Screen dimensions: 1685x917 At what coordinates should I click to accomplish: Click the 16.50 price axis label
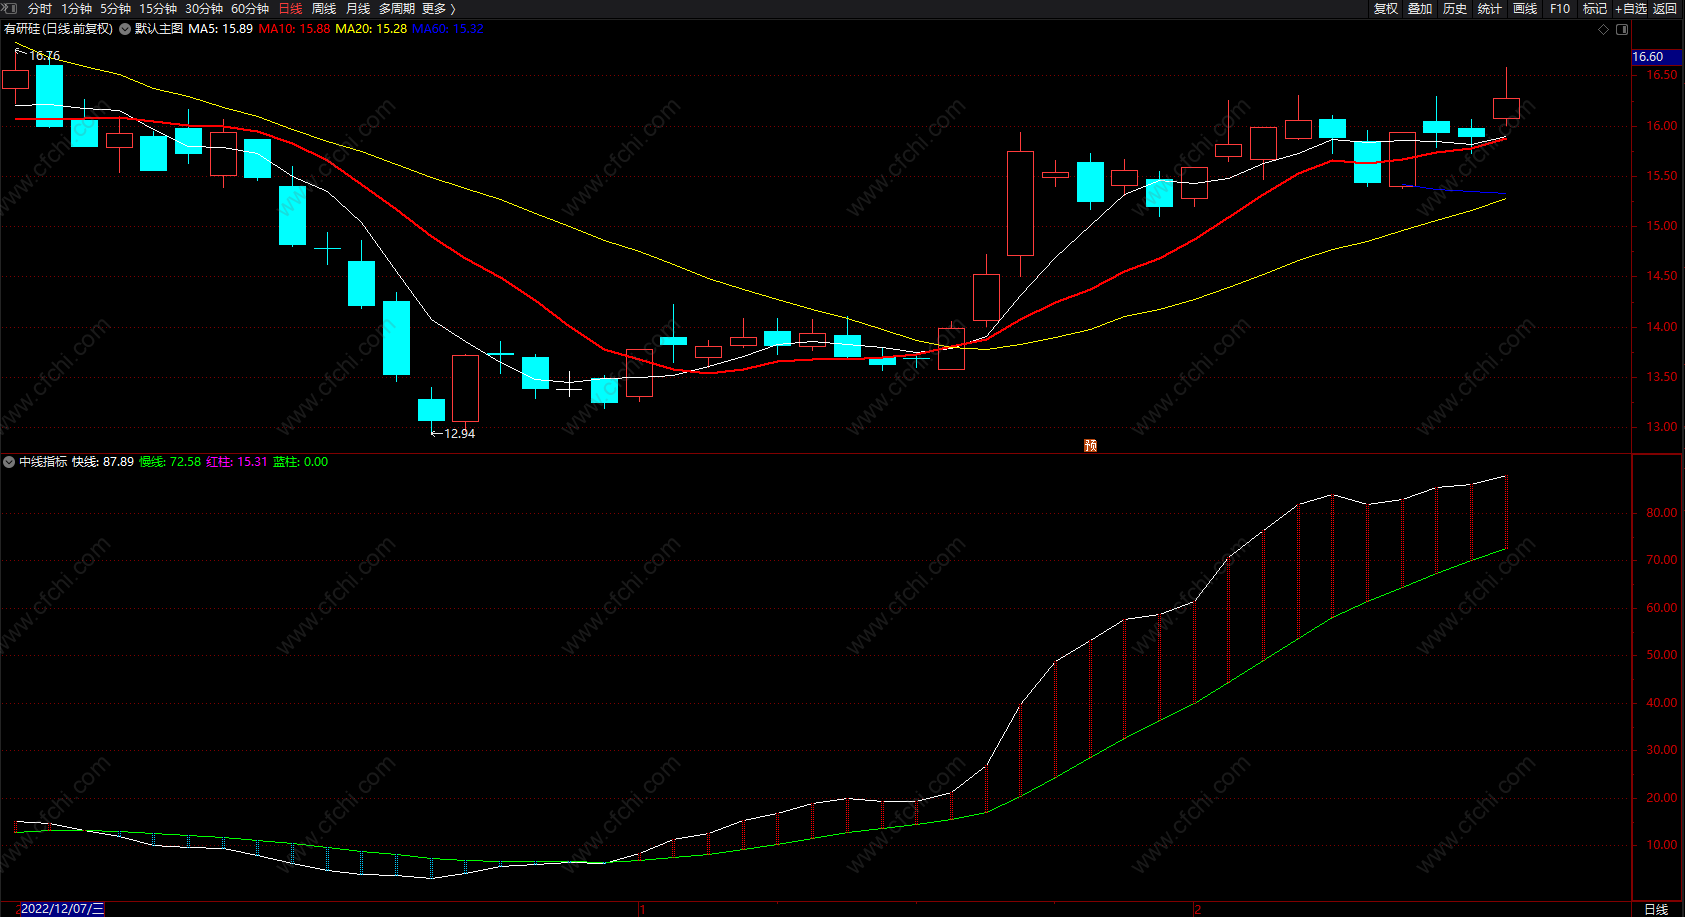tap(1662, 75)
